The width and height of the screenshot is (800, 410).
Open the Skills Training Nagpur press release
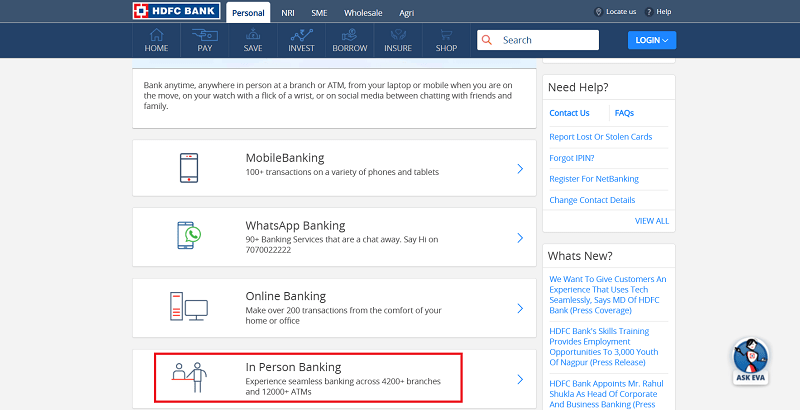[x=604, y=347]
